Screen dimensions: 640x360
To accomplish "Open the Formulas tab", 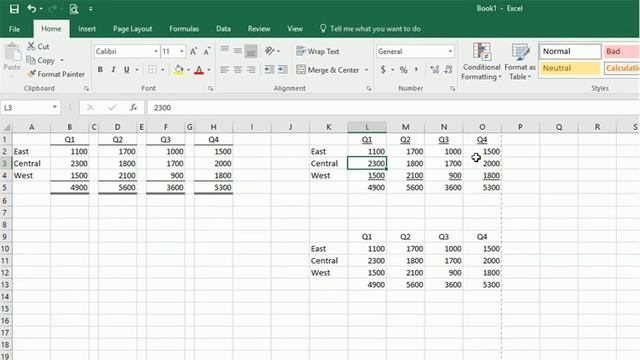I will pyautogui.click(x=184, y=29).
